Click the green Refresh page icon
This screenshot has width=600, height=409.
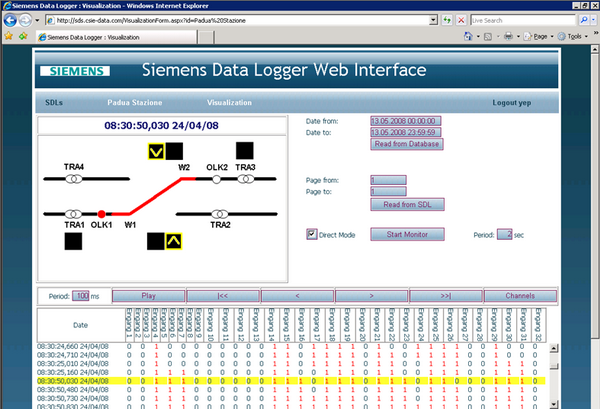pos(447,20)
